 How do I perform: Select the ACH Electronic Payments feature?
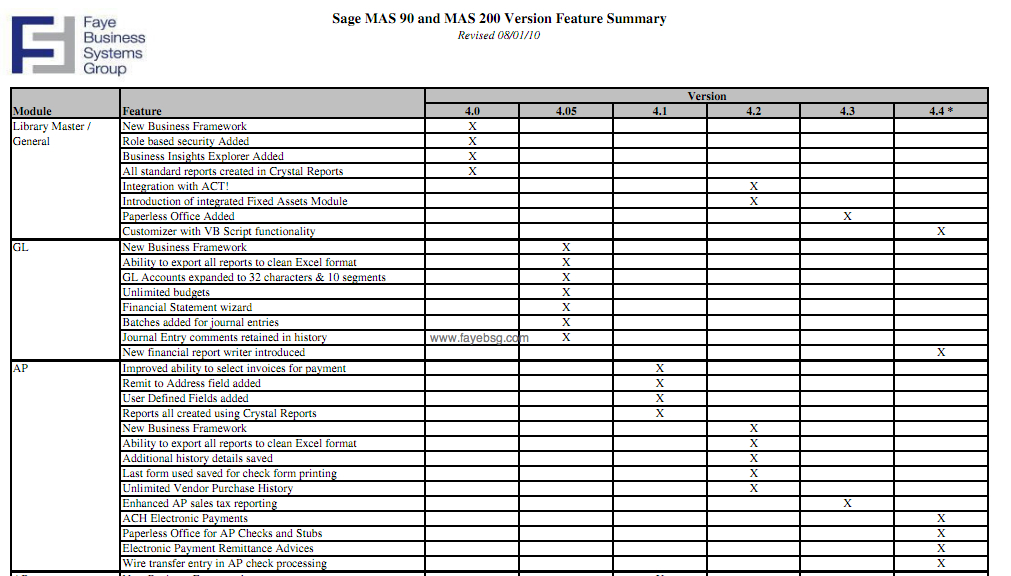(x=185, y=519)
